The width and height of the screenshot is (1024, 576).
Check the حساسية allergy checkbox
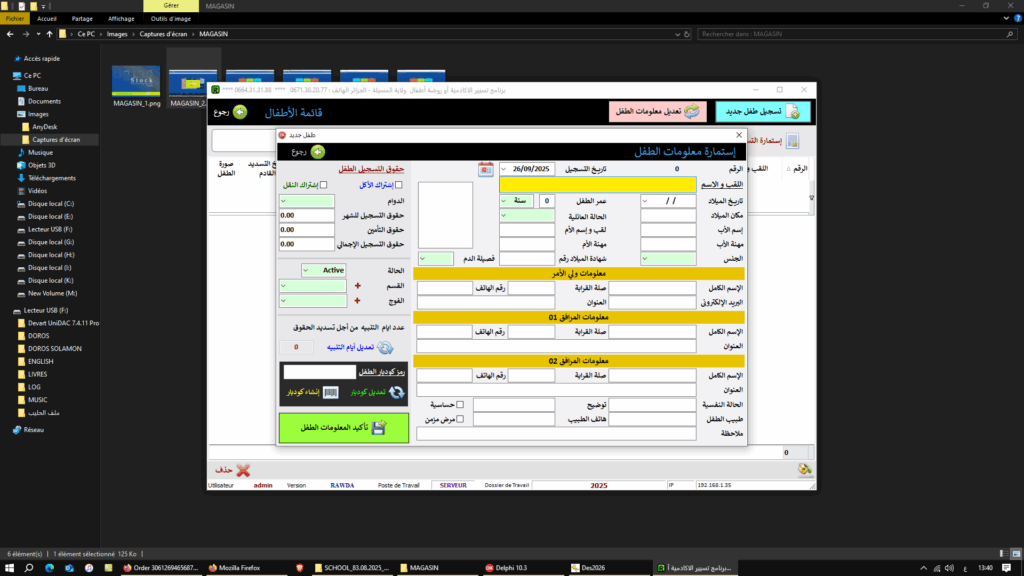point(460,405)
